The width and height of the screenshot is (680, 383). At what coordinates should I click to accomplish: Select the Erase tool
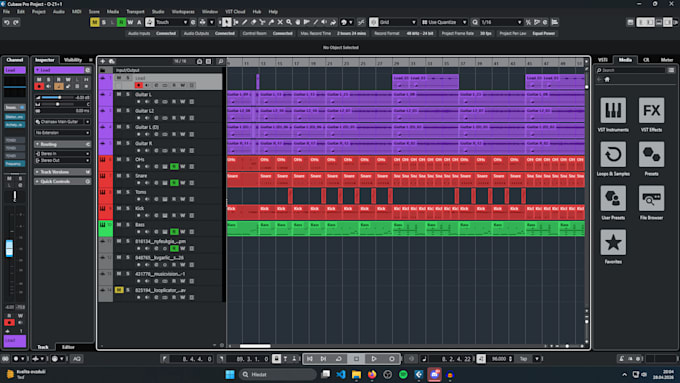tap(254, 22)
